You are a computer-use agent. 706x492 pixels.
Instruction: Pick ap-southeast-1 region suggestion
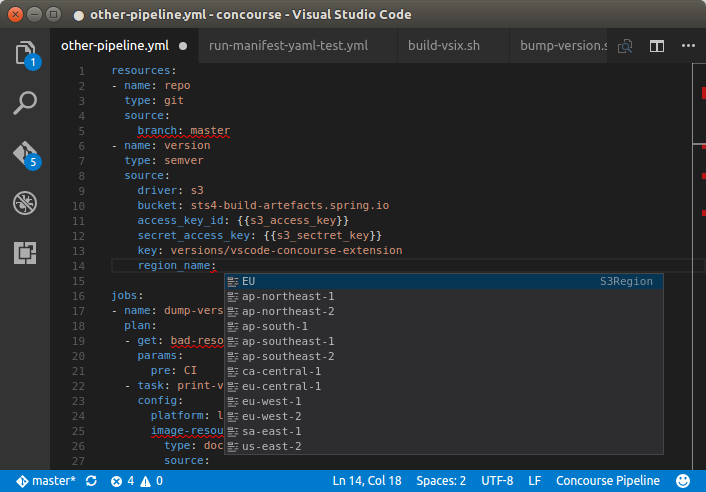point(444,341)
